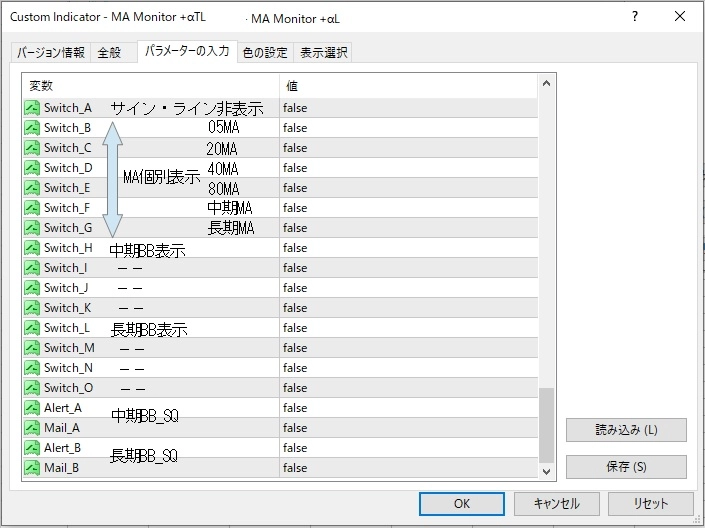This screenshot has width=705, height=528.
Task: Select the false value of Switch_C
Action: pos(295,148)
